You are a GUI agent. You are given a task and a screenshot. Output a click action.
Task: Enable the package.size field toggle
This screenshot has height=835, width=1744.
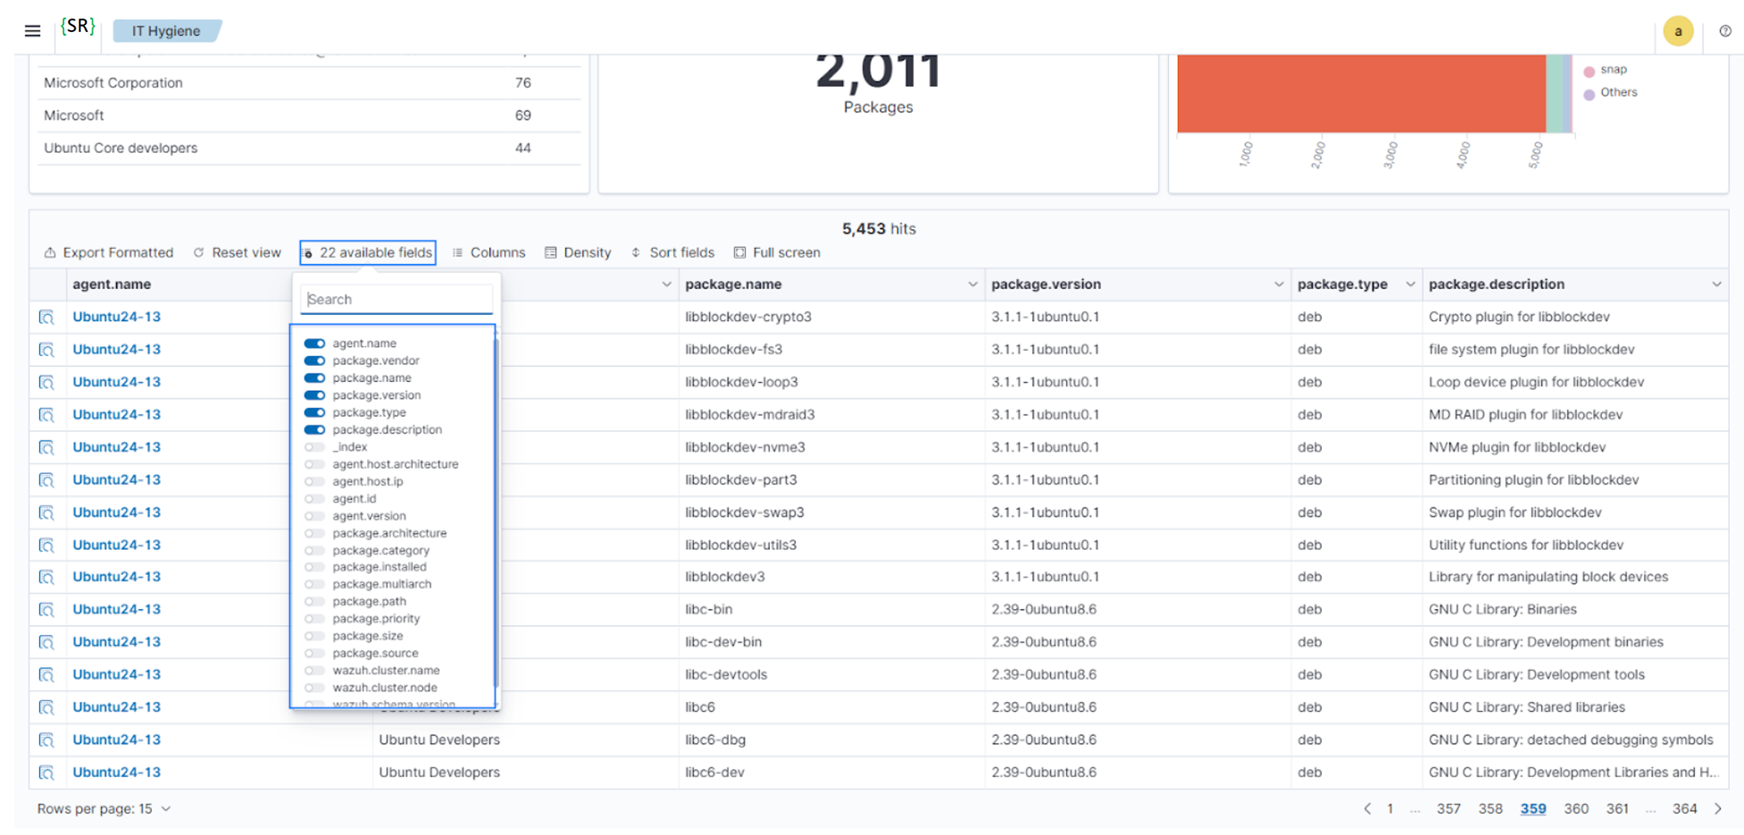[x=314, y=636]
